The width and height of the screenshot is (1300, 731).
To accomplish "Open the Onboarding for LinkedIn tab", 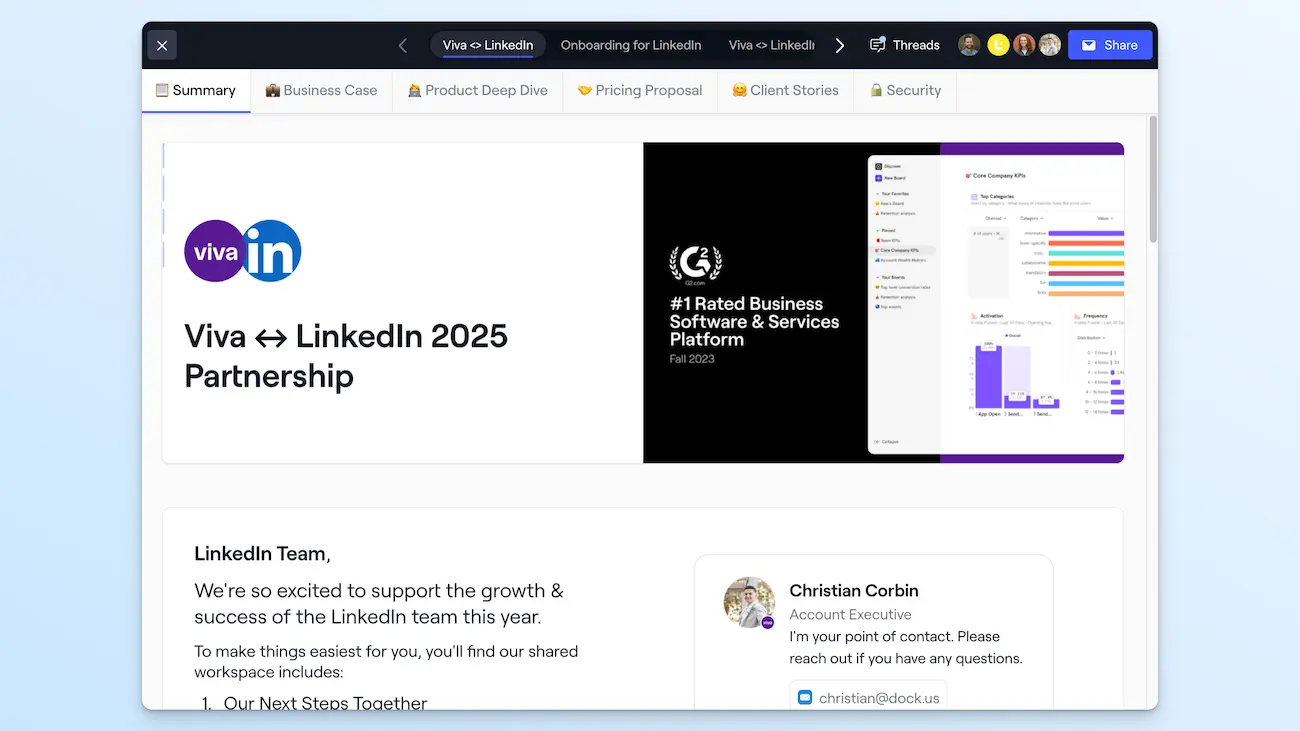I will click(x=631, y=45).
